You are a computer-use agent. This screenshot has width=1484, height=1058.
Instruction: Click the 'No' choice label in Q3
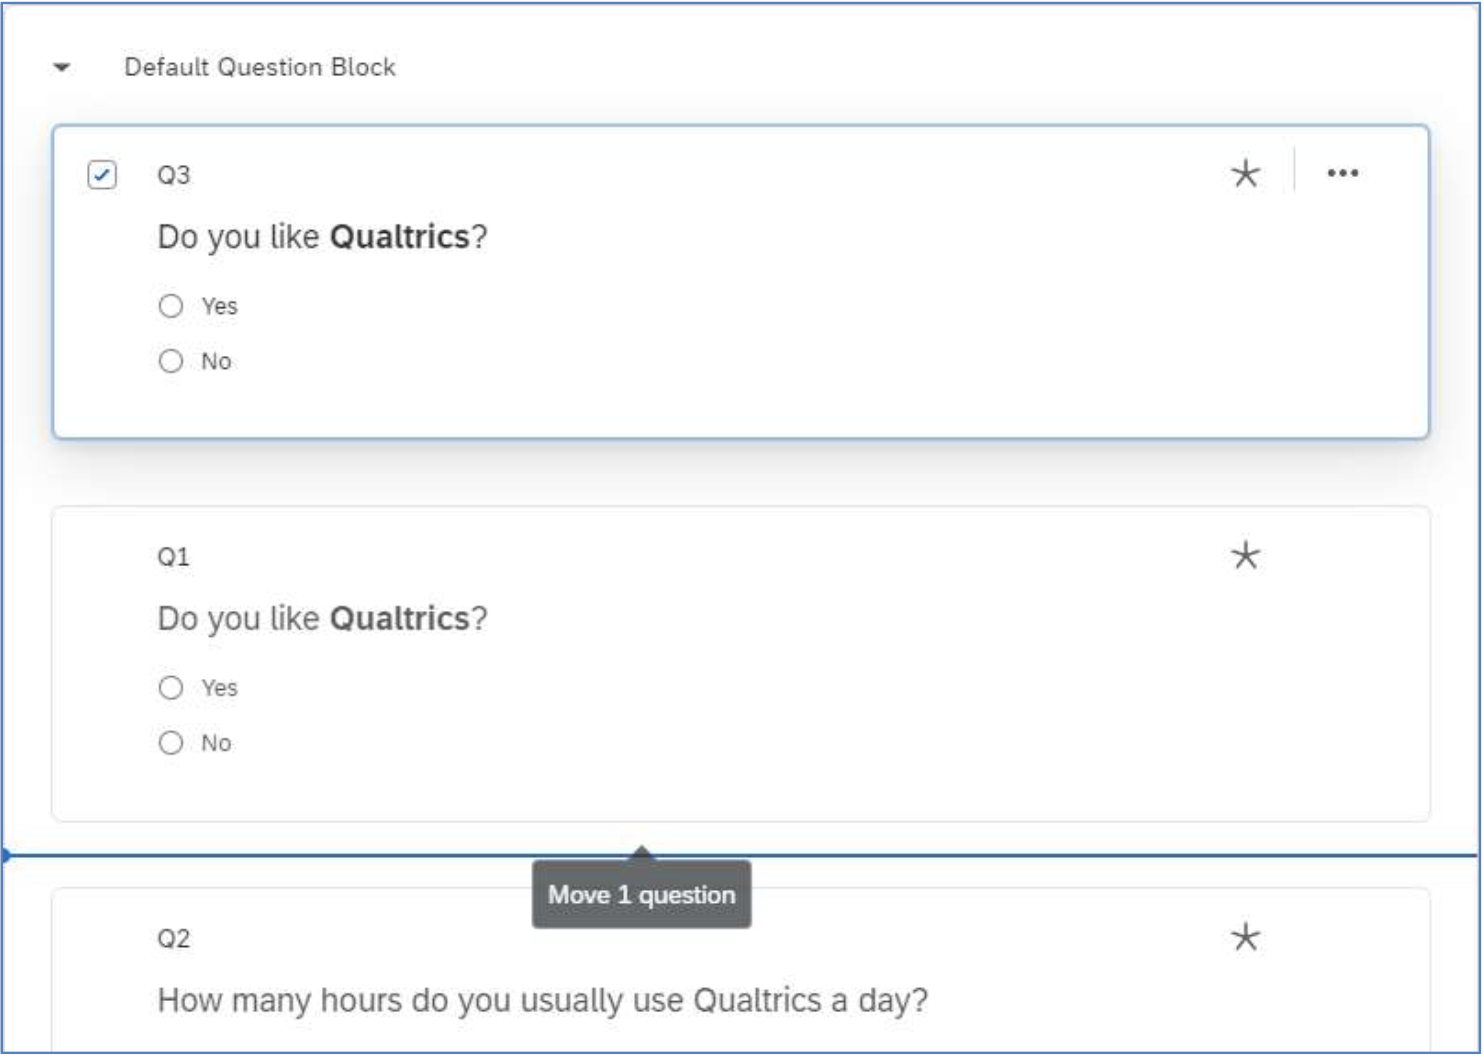tap(216, 361)
